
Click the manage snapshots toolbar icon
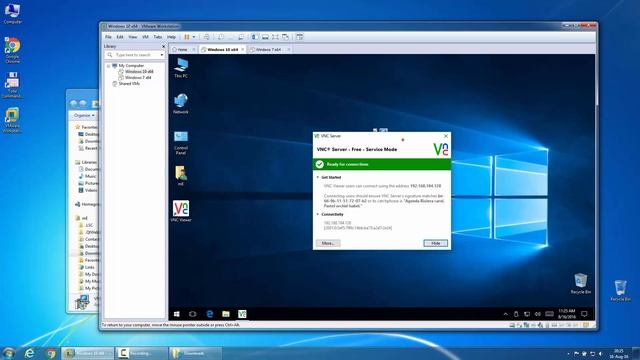pyautogui.click(x=241, y=37)
